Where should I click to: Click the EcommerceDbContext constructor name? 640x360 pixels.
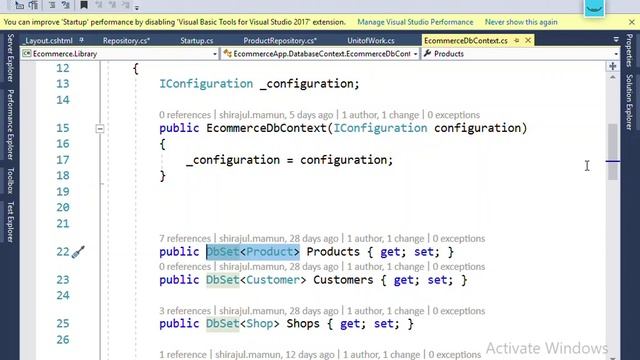267,128
